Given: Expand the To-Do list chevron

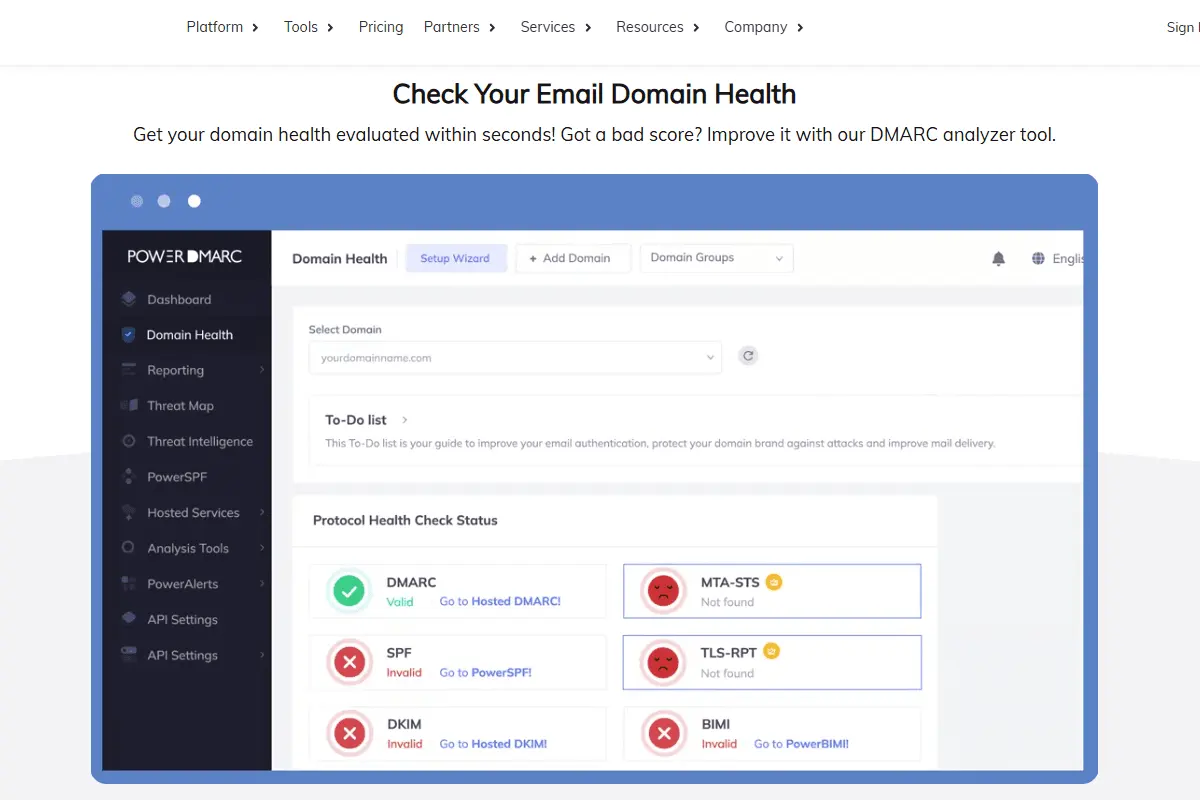Looking at the screenshot, I should coord(404,420).
